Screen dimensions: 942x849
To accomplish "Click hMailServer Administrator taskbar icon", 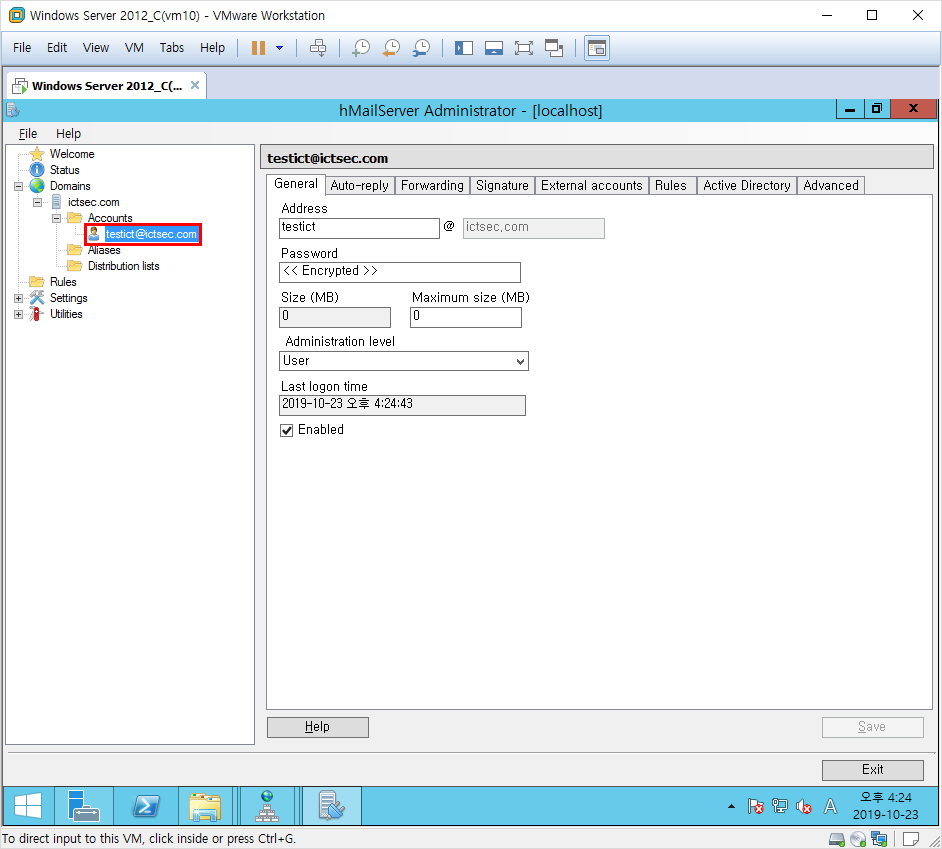I will 332,806.
